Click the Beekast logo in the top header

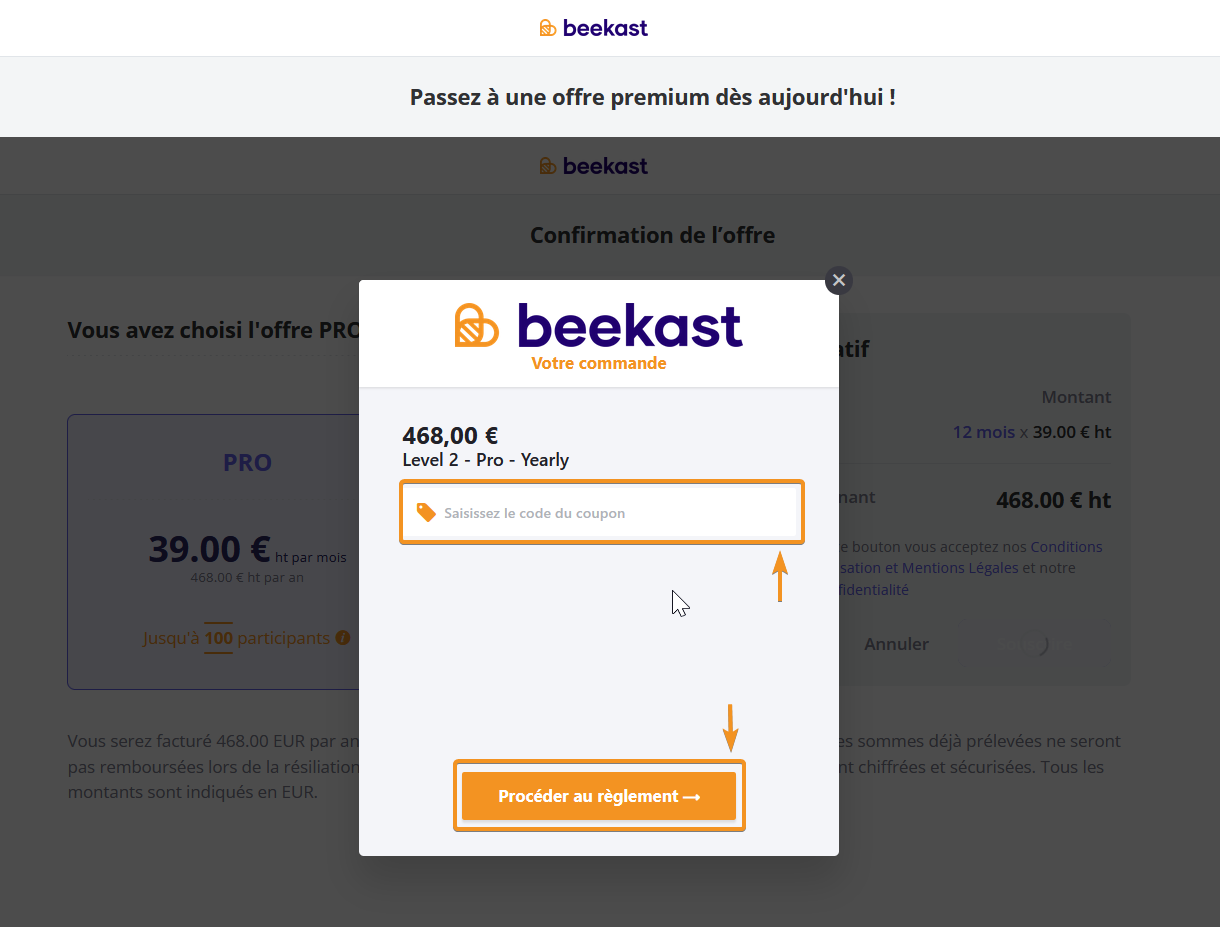click(594, 28)
